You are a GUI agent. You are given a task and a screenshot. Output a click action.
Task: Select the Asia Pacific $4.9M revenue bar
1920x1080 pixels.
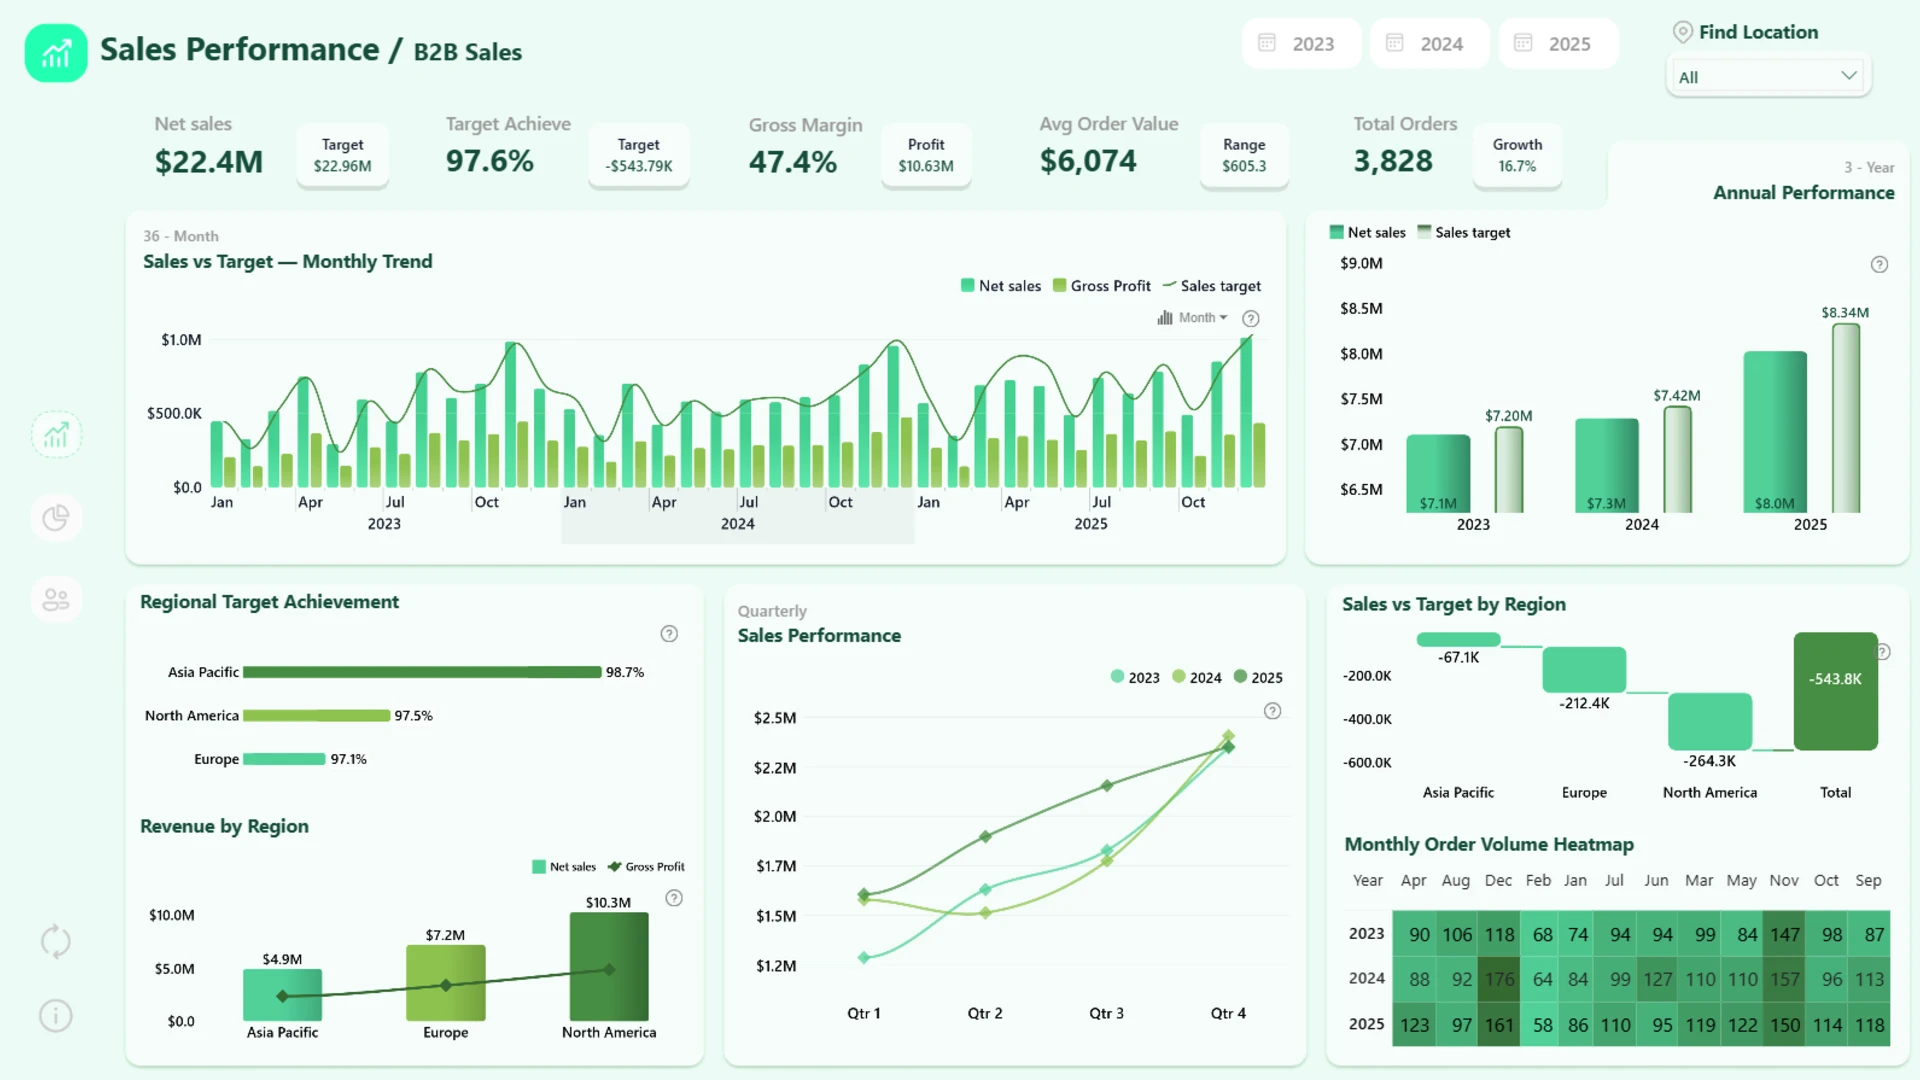[x=282, y=995]
